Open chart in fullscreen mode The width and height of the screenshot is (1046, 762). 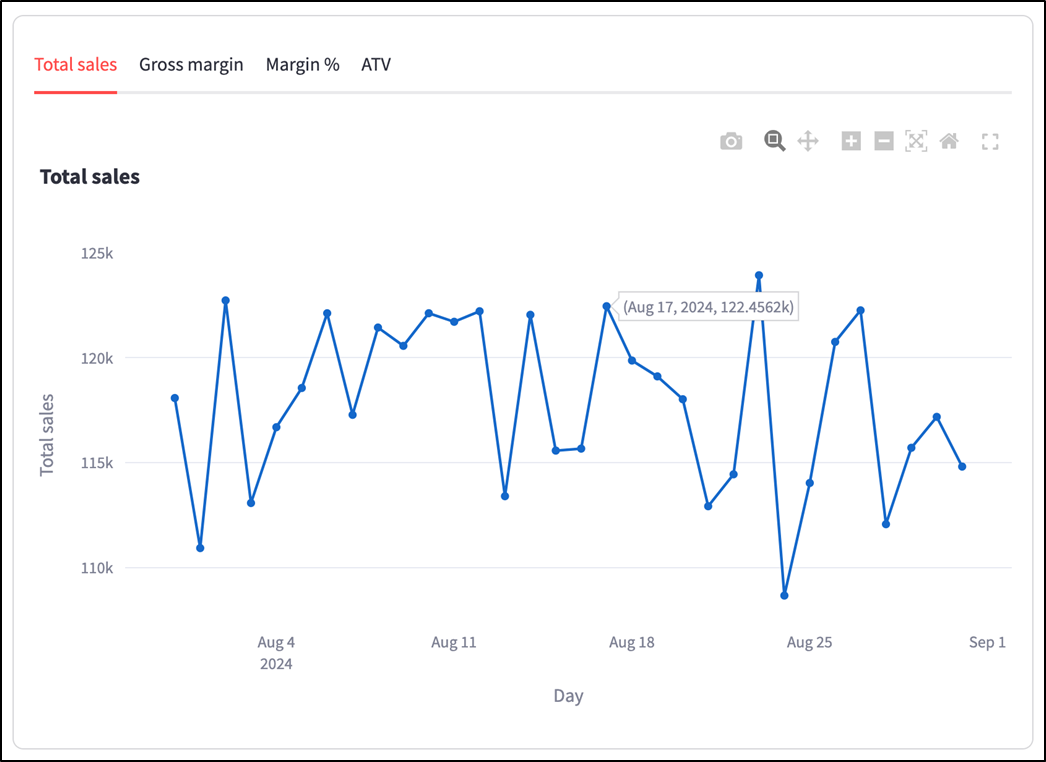(990, 141)
